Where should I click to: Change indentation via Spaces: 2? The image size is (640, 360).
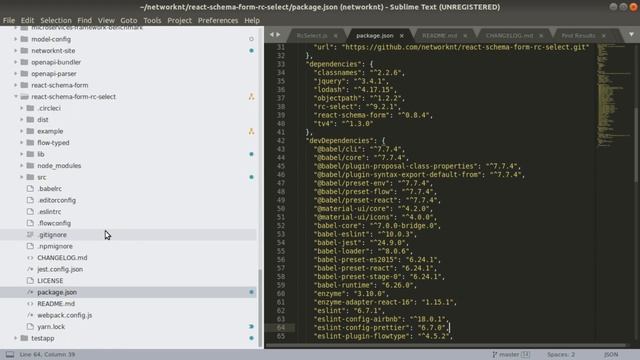[x=561, y=354]
